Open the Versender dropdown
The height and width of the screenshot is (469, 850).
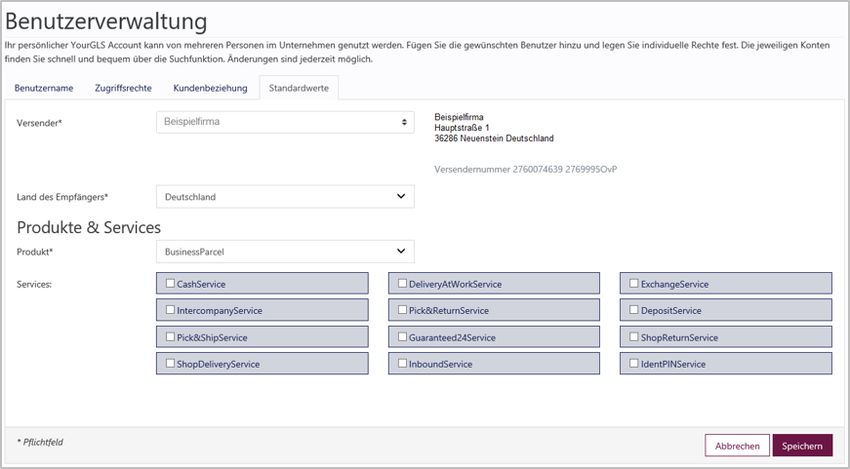coord(285,122)
